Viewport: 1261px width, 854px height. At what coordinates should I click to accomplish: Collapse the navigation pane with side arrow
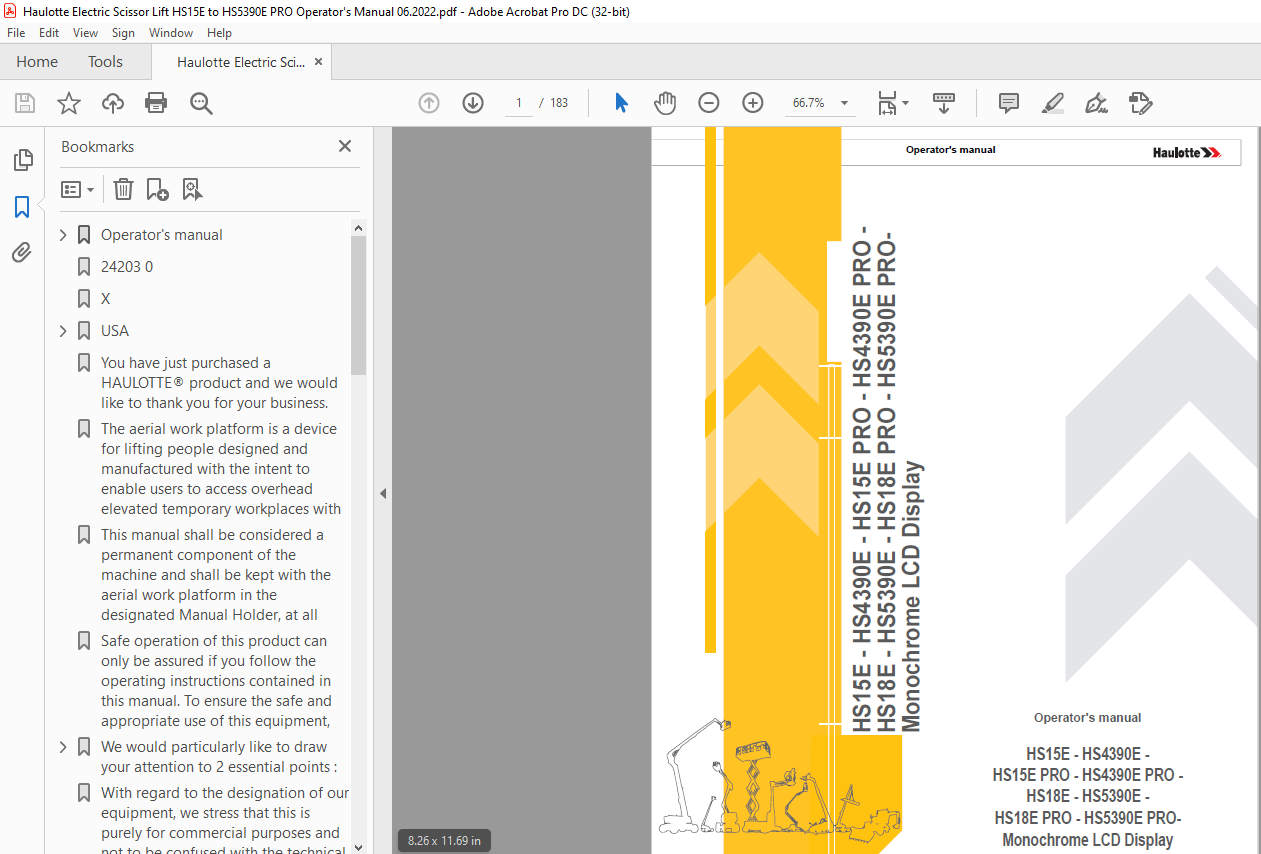[x=382, y=493]
